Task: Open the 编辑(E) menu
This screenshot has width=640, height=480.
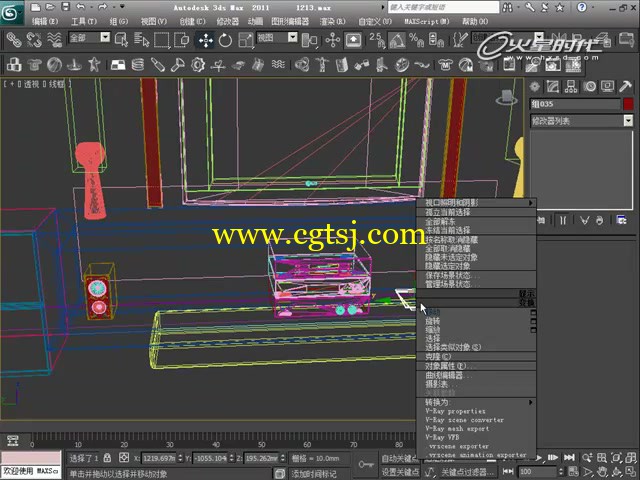Action: 45,21
